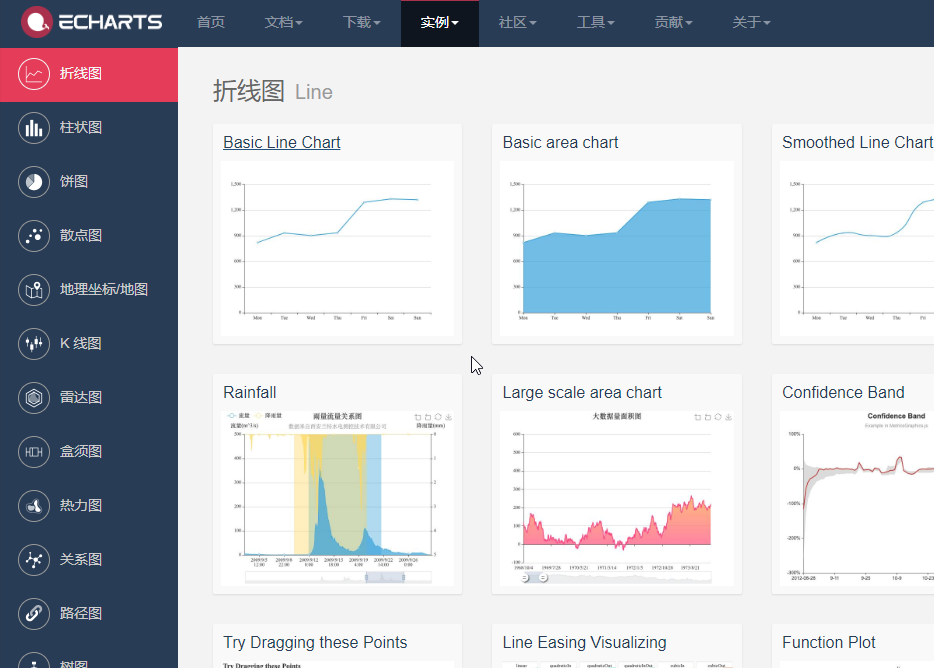Select the 盒须图 boxplot icon
The image size is (934, 668).
34,452
